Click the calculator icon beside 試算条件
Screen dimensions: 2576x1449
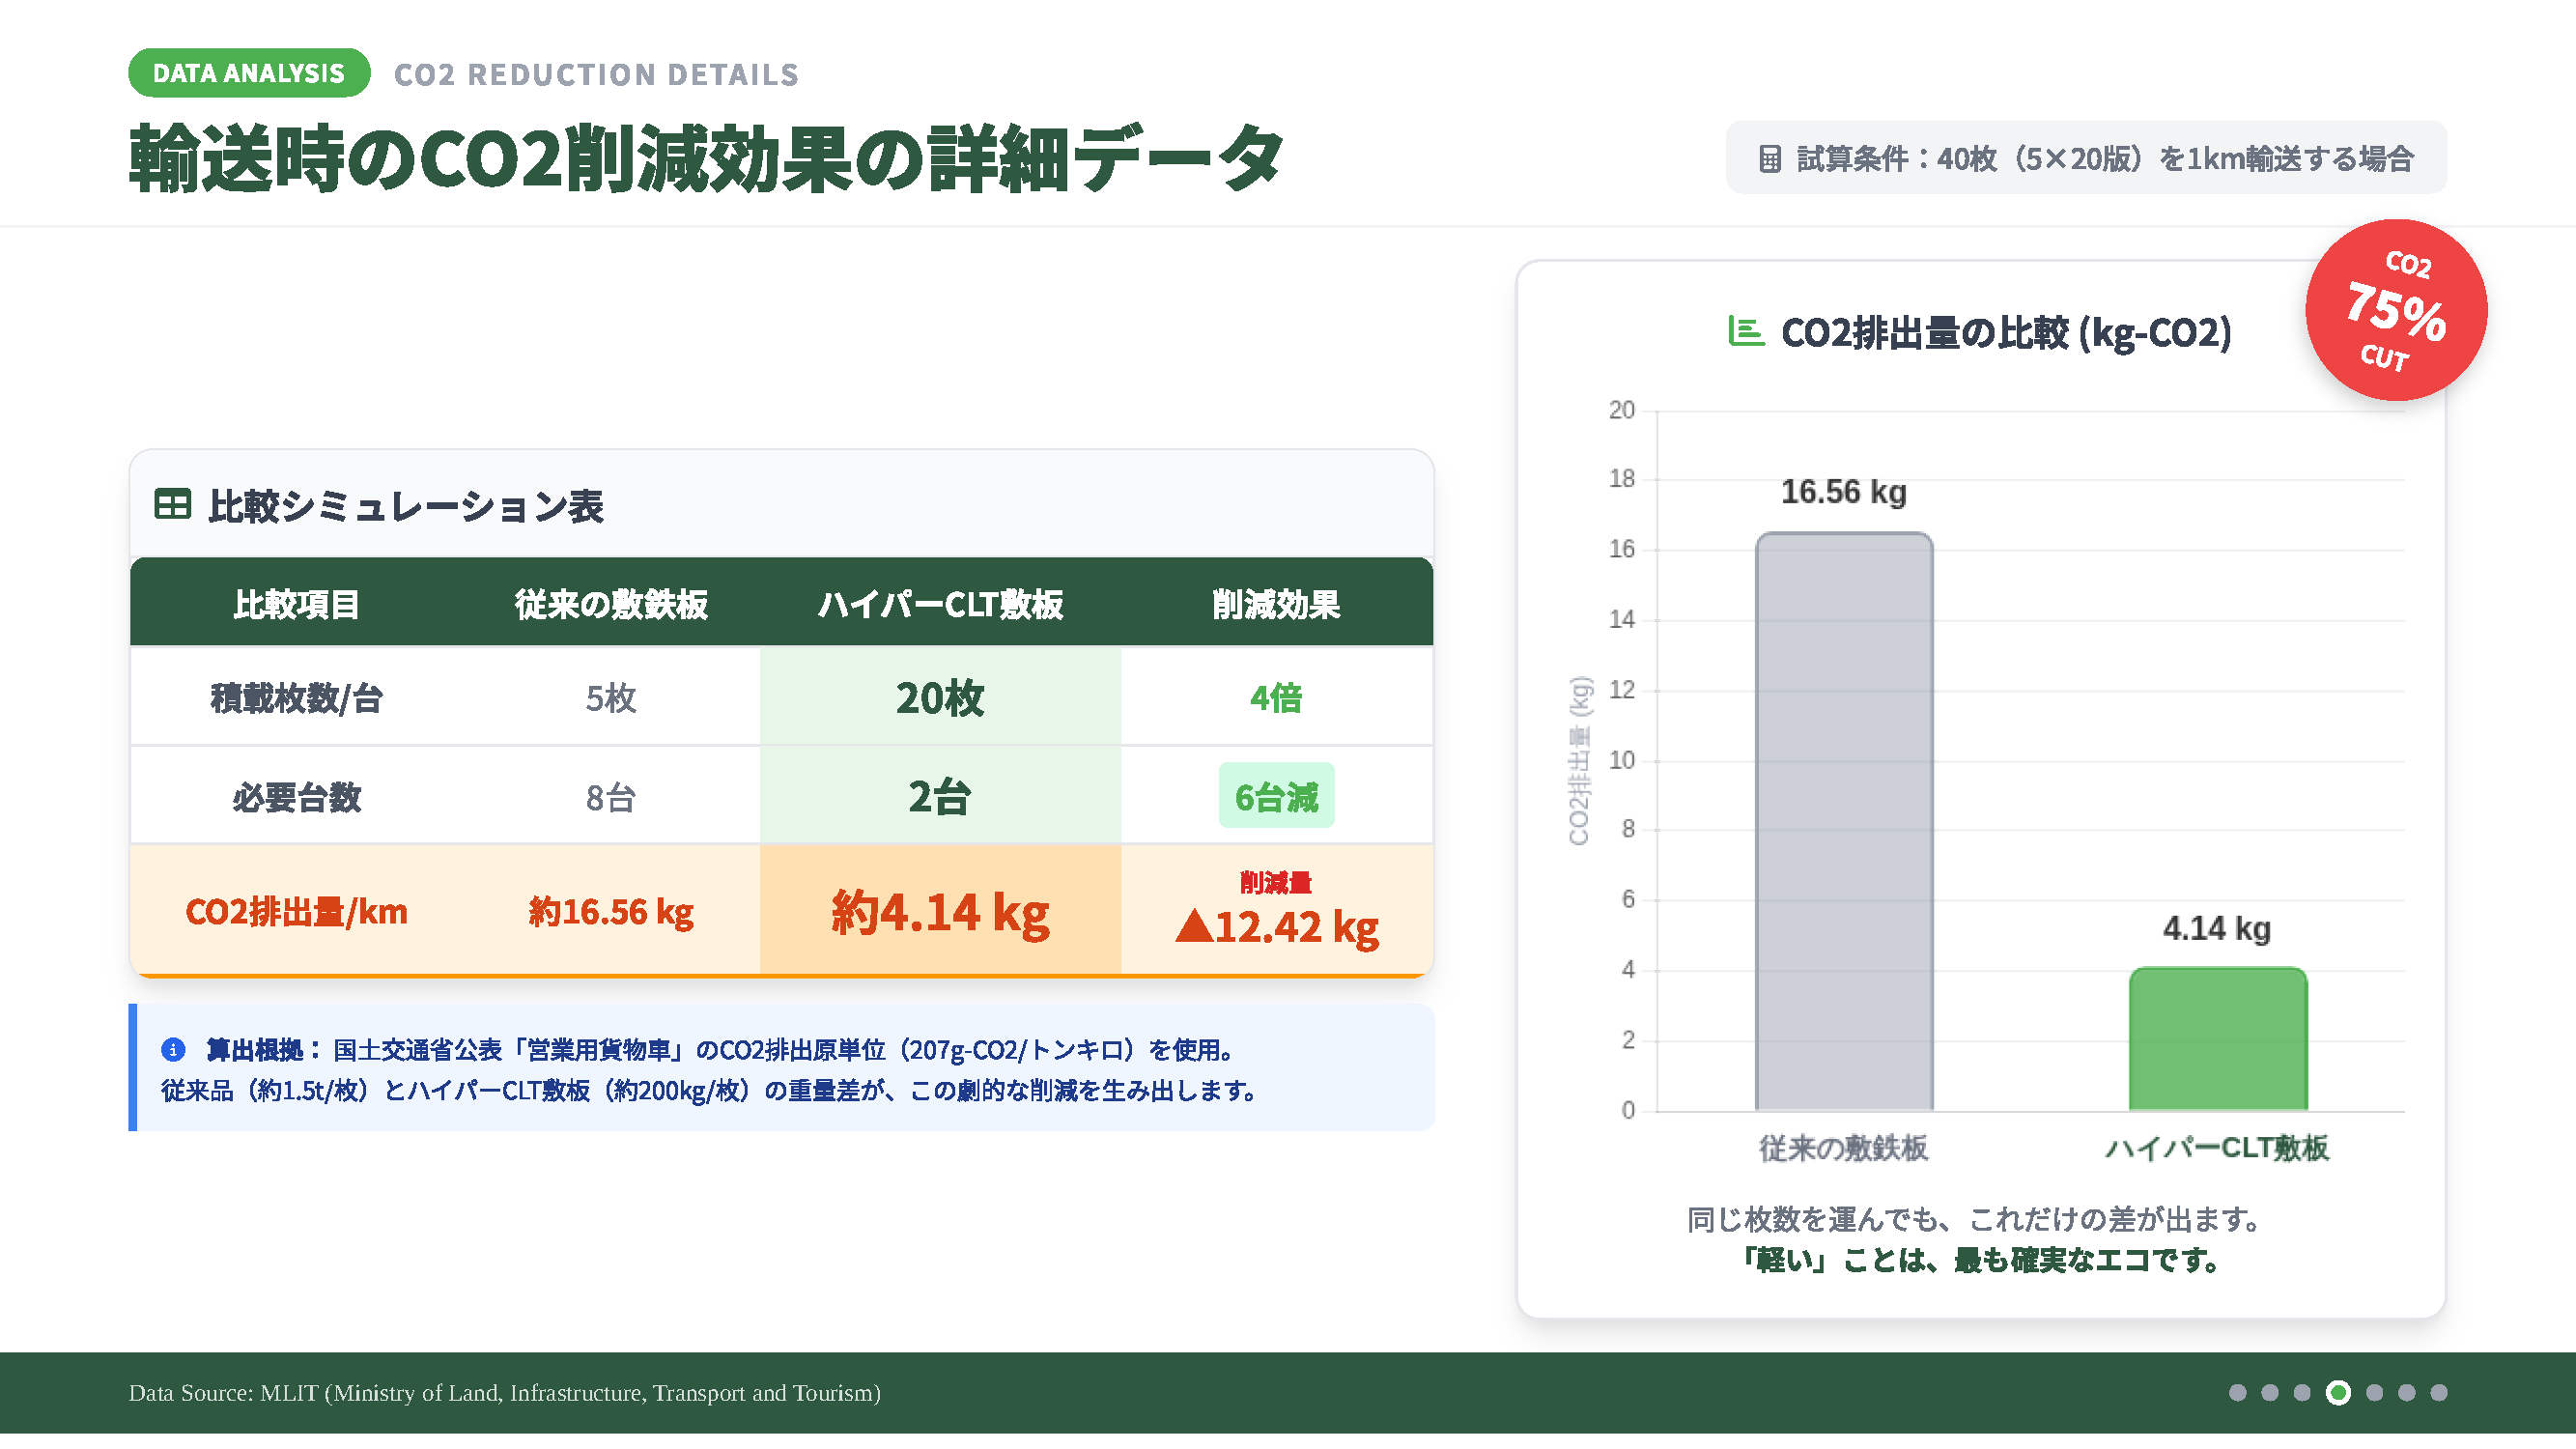pos(1769,159)
